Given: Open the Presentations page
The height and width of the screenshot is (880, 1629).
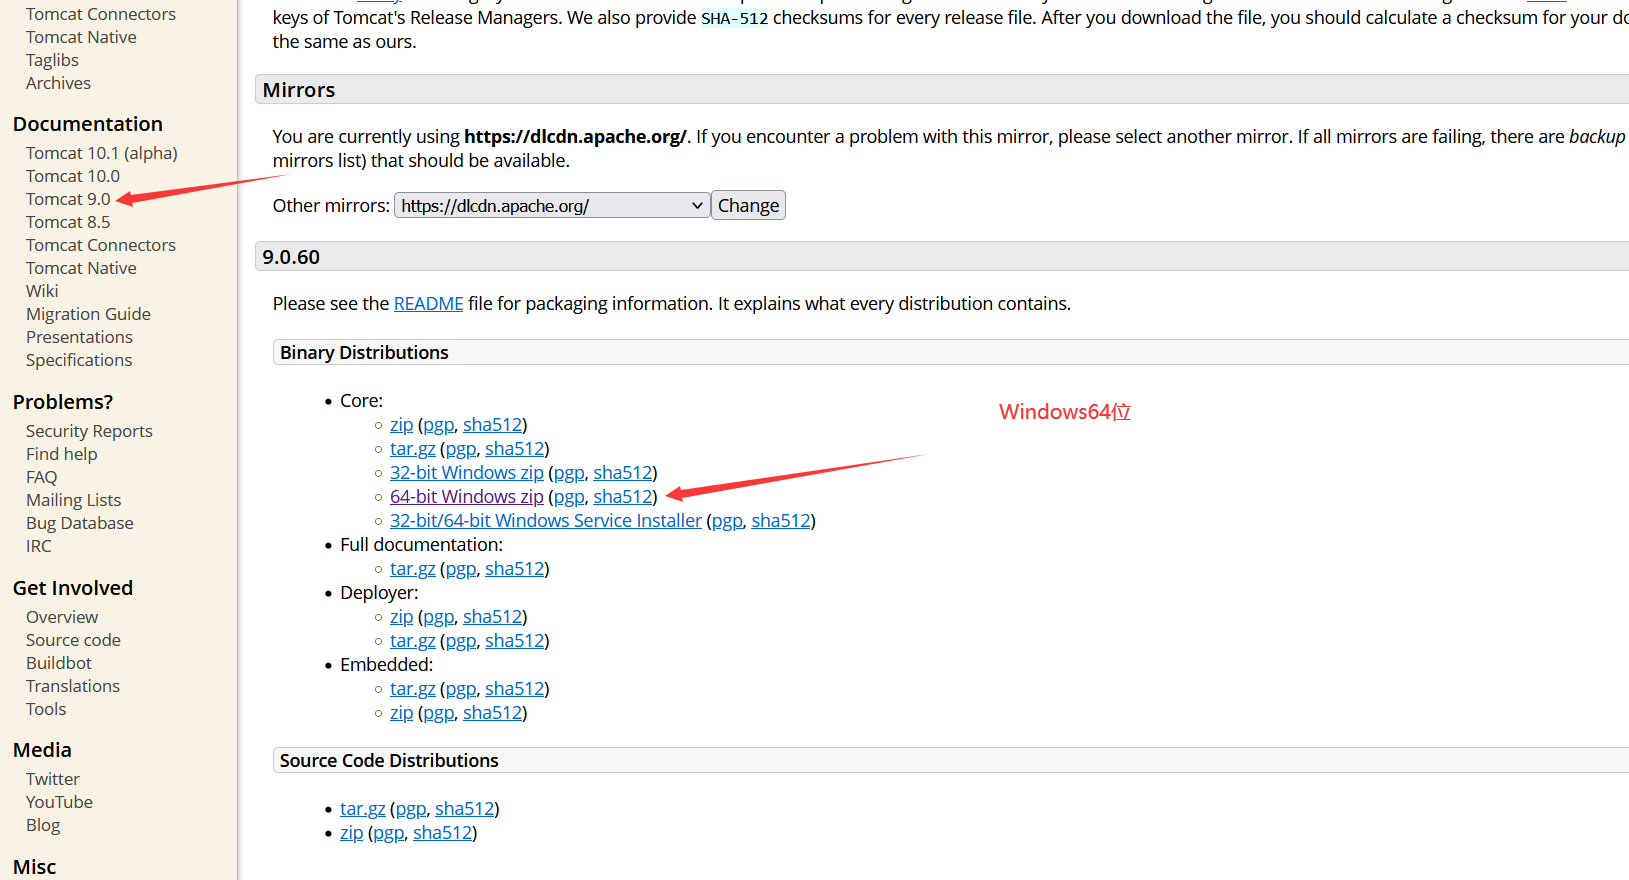Looking at the screenshot, I should (79, 337).
